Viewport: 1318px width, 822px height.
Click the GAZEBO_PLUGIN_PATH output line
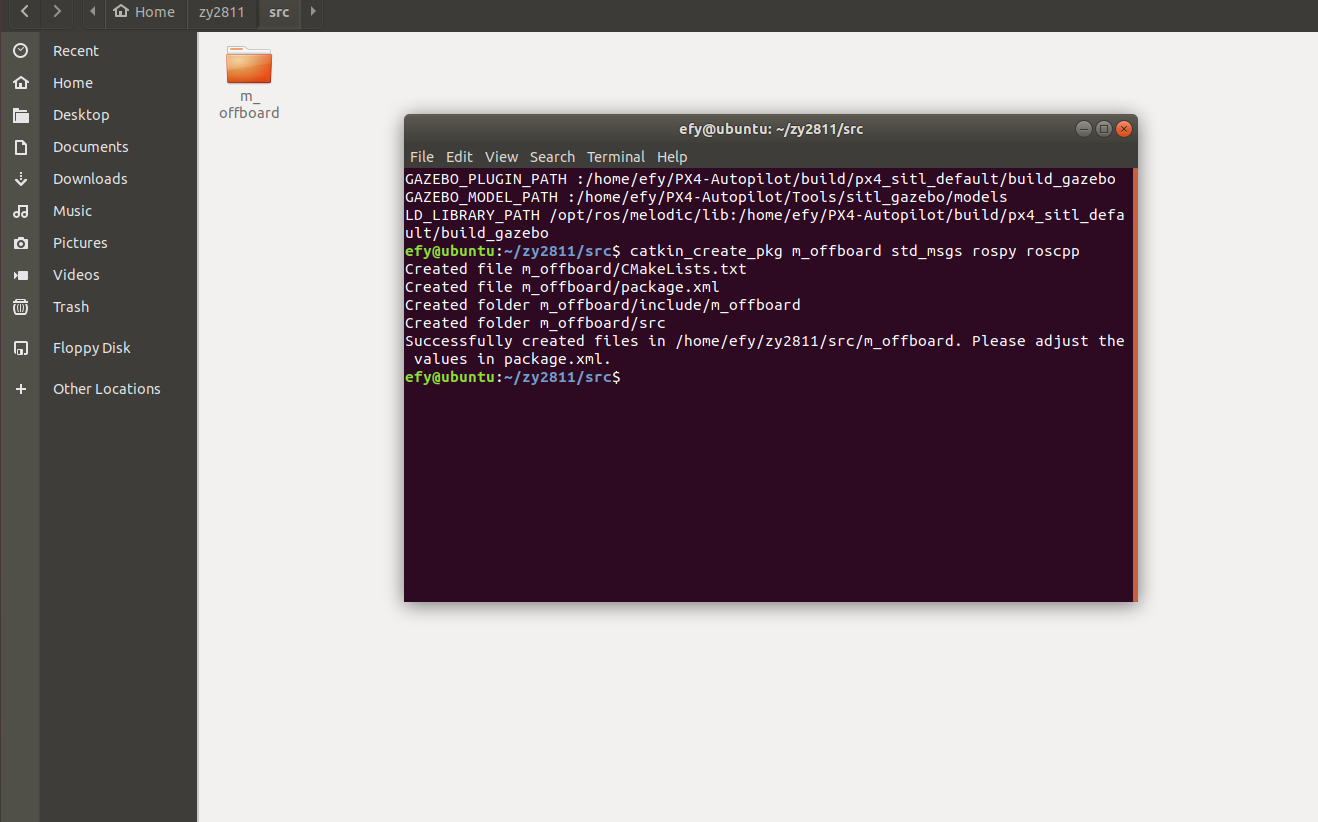point(760,179)
